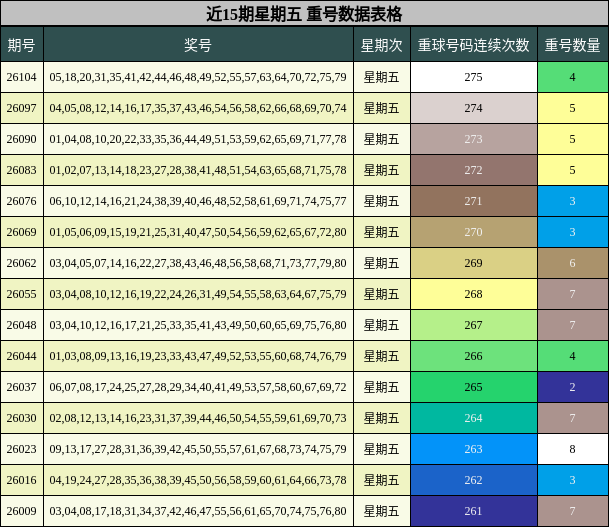The width and height of the screenshot is (609, 527).
Task: Click the repeat count 4 in row 26104
Action: click(573, 77)
